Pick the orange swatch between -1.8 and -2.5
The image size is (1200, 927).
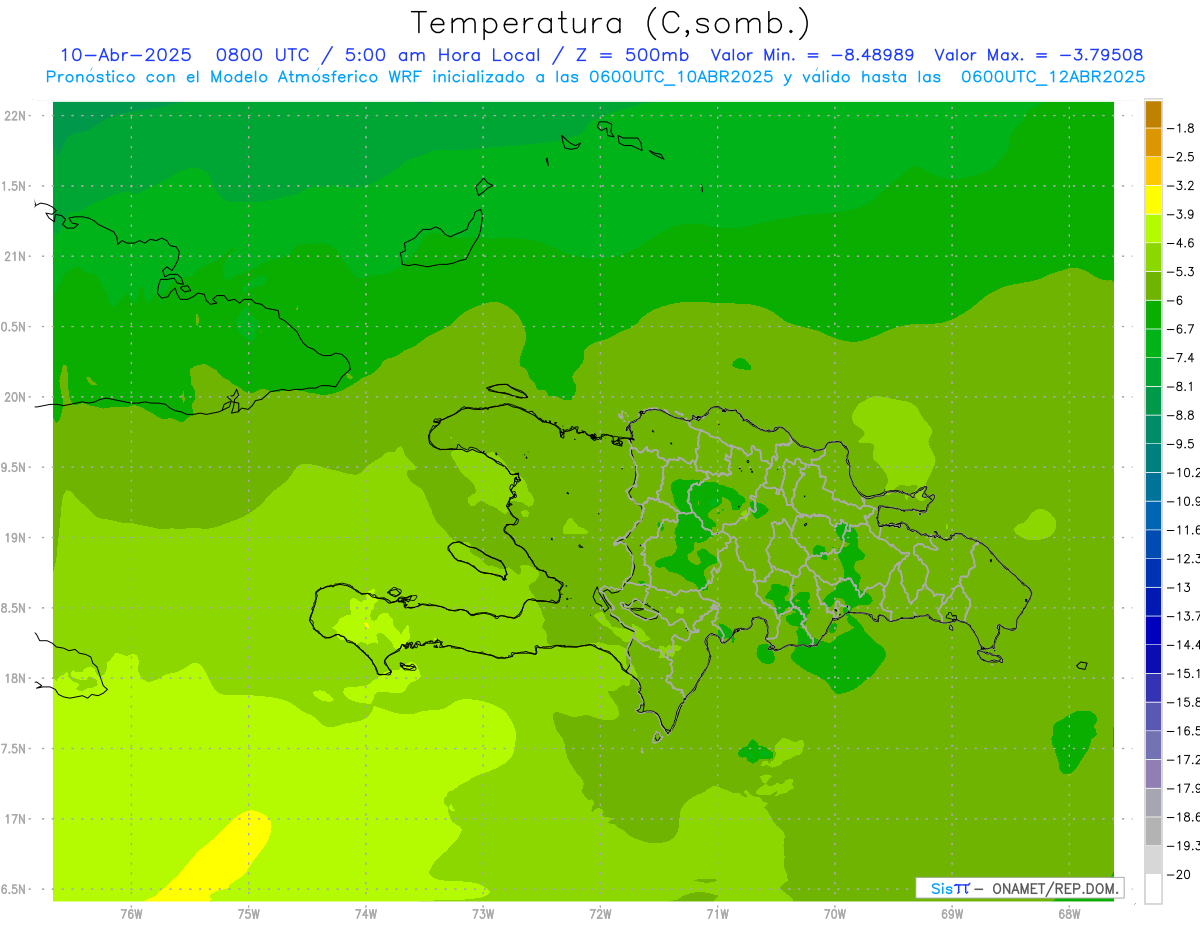[x=1153, y=143]
